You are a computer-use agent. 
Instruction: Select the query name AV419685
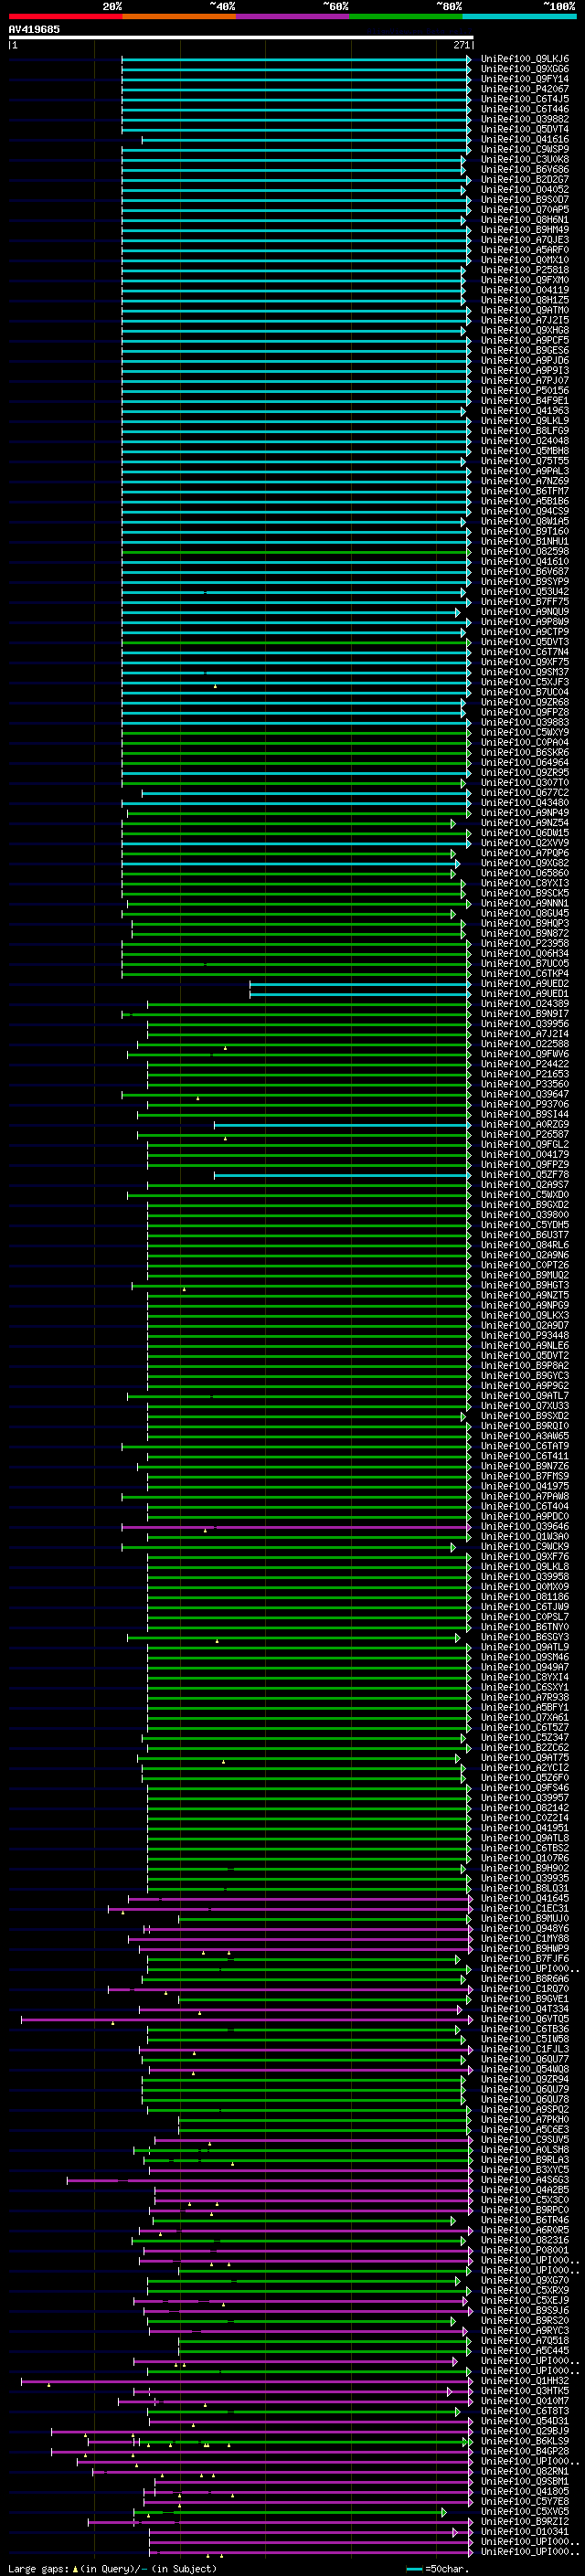(34, 29)
